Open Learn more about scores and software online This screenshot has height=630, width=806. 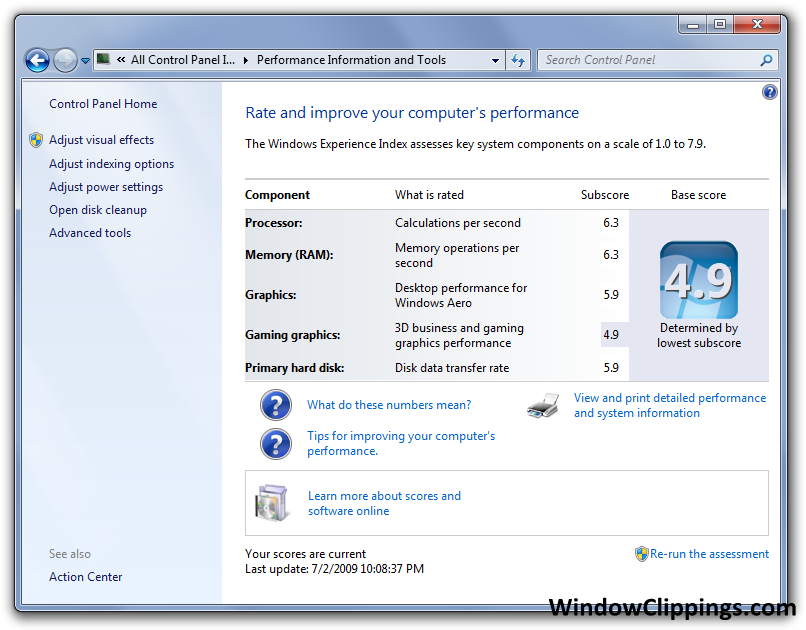pyautogui.click(x=384, y=504)
